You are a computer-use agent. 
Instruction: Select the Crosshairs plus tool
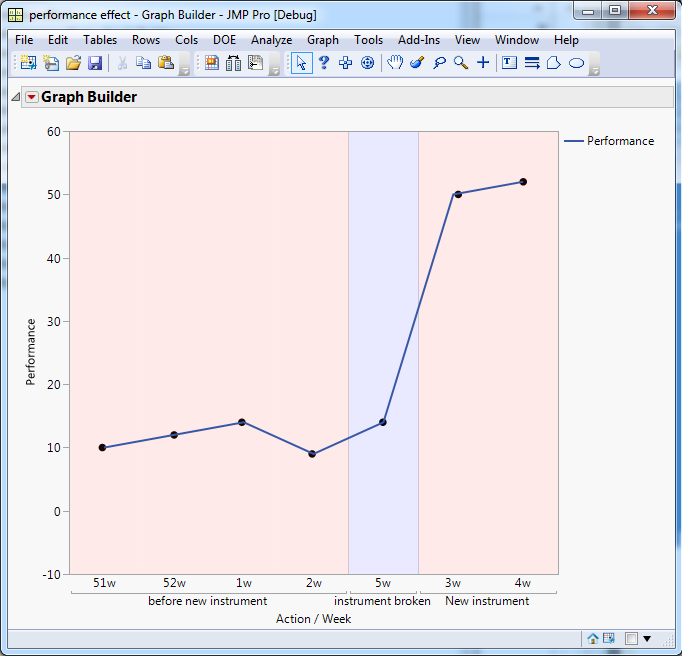(x=483, y=63)
